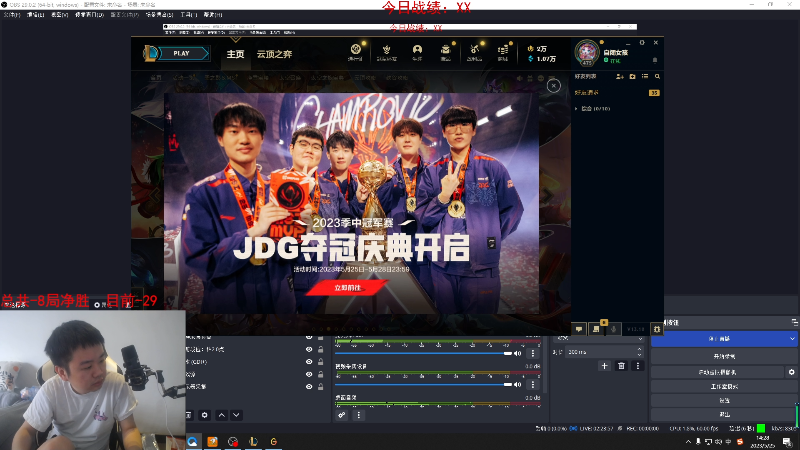The height and width of the screenshot is (450, 800).
Task: Switch to 主页 tab in League client
Action: 235,54
